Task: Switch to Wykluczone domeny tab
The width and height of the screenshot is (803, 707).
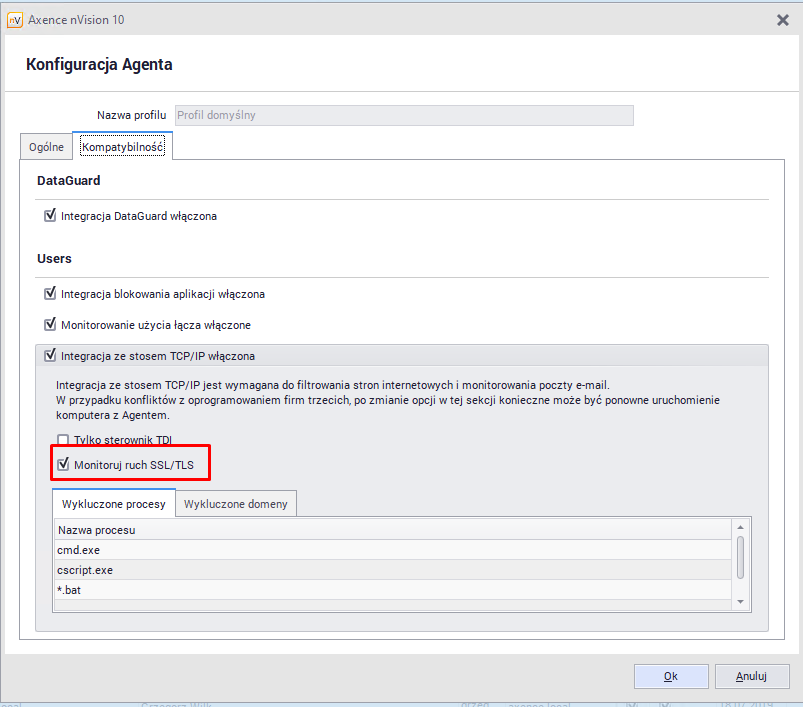Action: 235,504
